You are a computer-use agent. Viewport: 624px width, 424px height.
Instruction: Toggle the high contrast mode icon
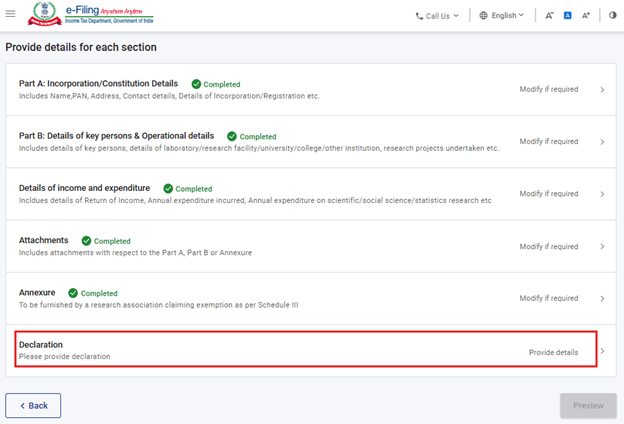pos(613,16)
